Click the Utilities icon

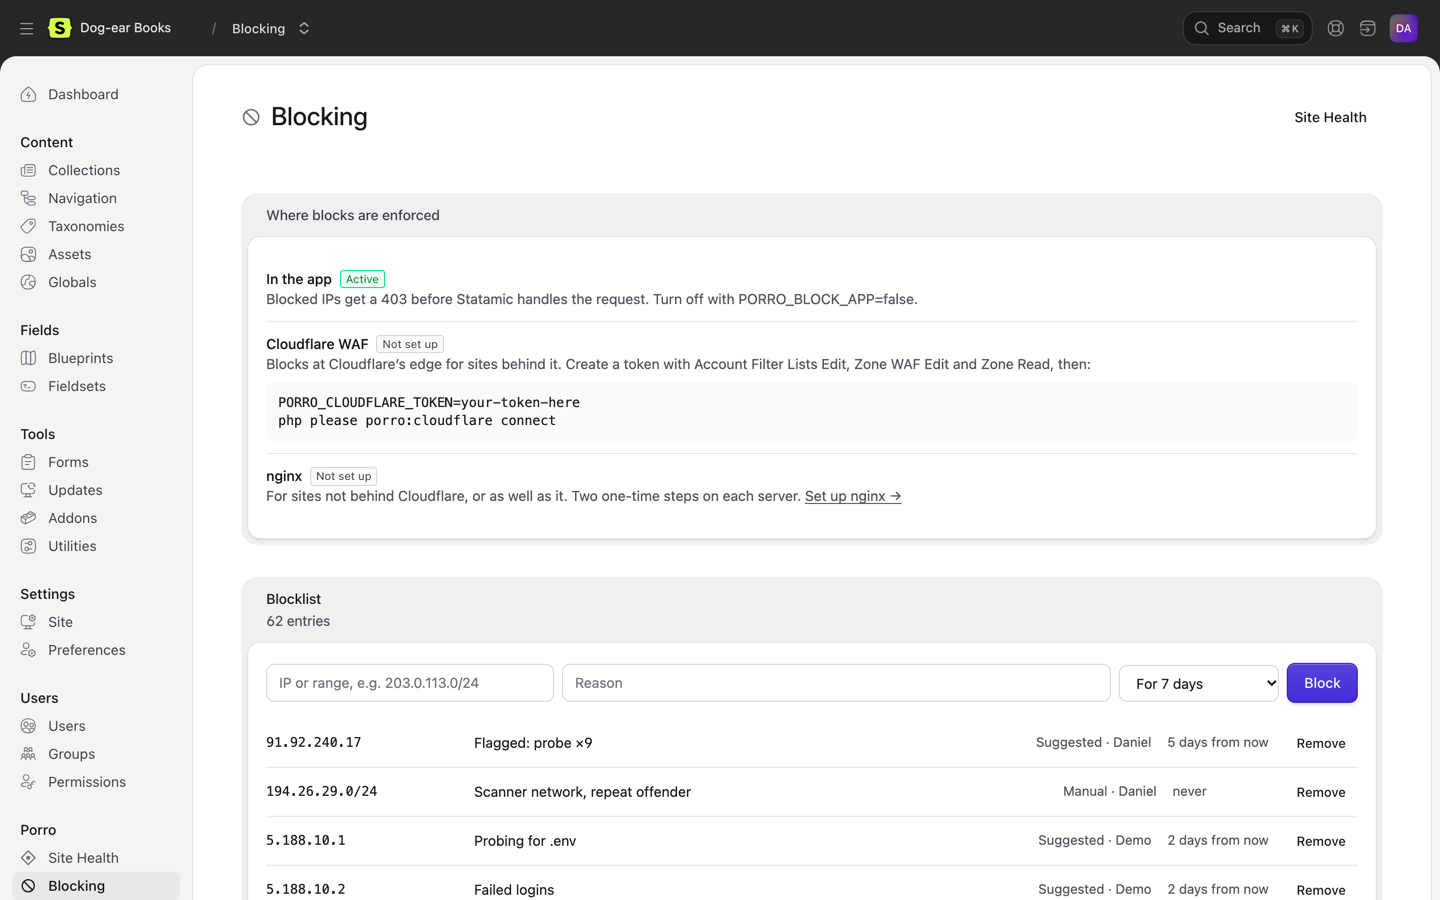point(28,547)
